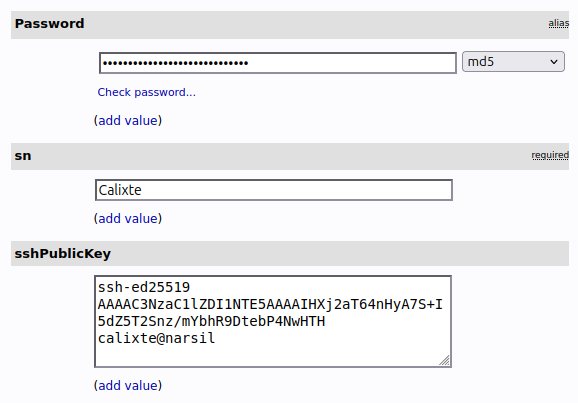Click the chevron arrow of the md5 selector

point(554,62)
